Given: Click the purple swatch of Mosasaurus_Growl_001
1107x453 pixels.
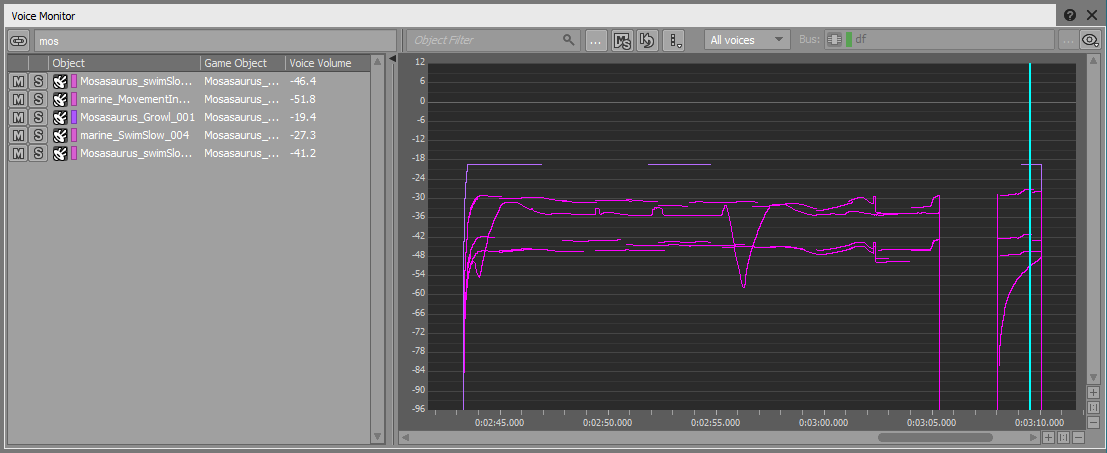Looking at the screenshot, I should pos(74,117).
